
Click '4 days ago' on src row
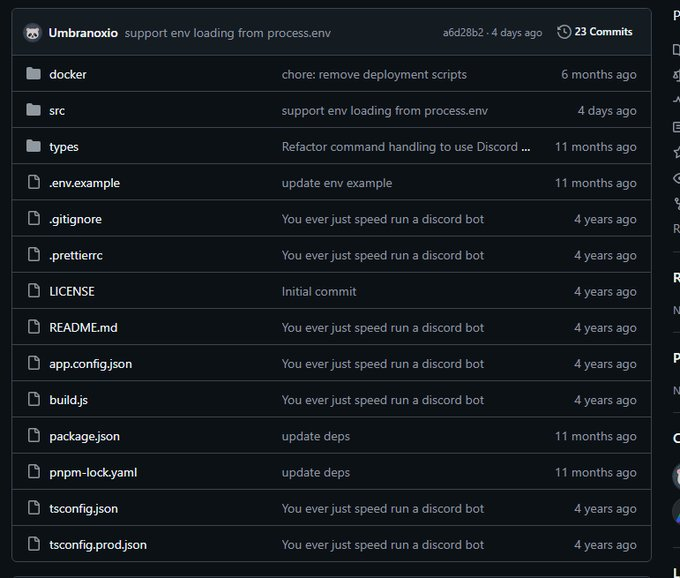(607, 111)
